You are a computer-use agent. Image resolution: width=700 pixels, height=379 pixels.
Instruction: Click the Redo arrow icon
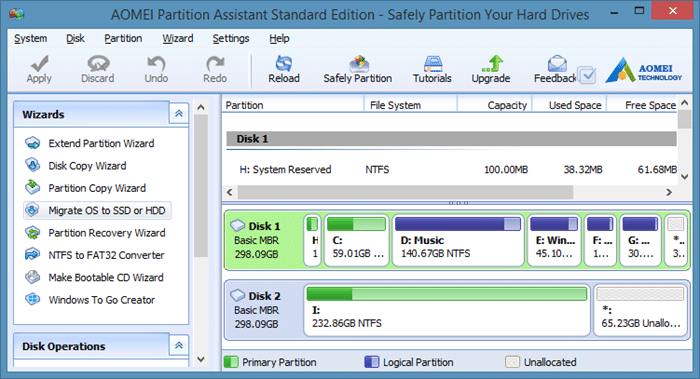(215, 63)
